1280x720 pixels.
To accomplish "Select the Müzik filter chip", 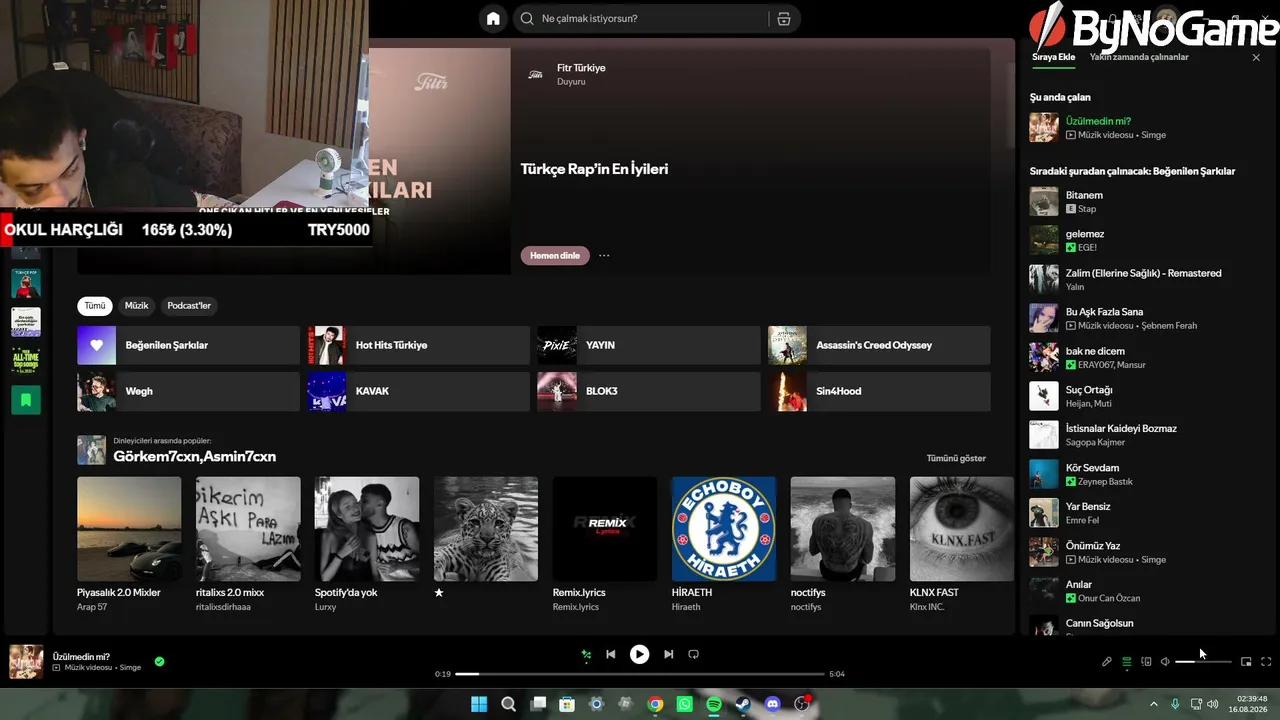I will coord(136,305).
